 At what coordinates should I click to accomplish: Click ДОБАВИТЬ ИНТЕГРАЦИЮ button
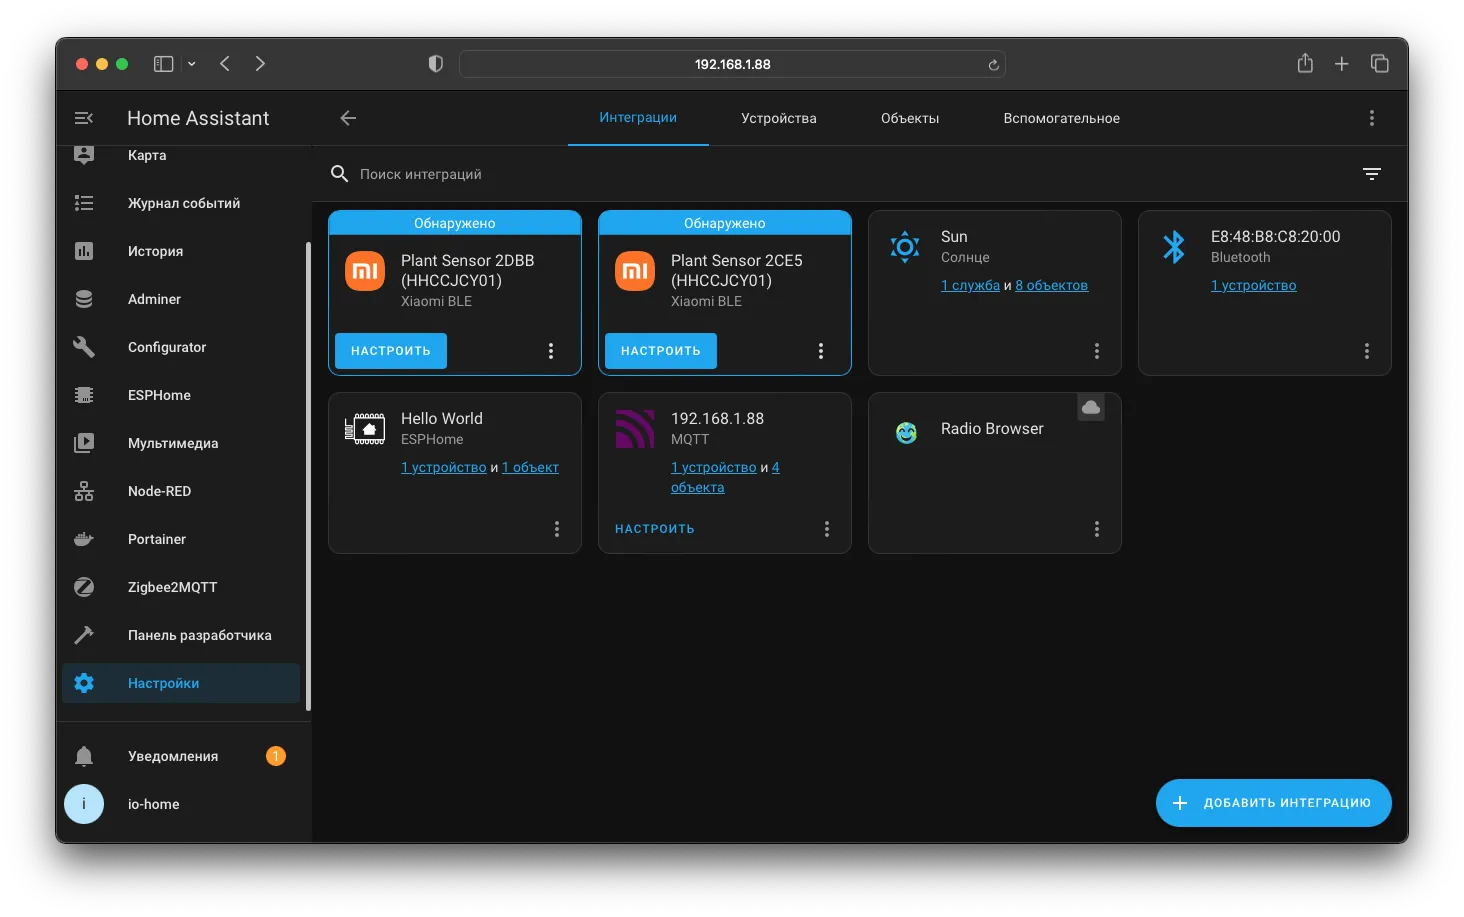[x=1274, y=803]
